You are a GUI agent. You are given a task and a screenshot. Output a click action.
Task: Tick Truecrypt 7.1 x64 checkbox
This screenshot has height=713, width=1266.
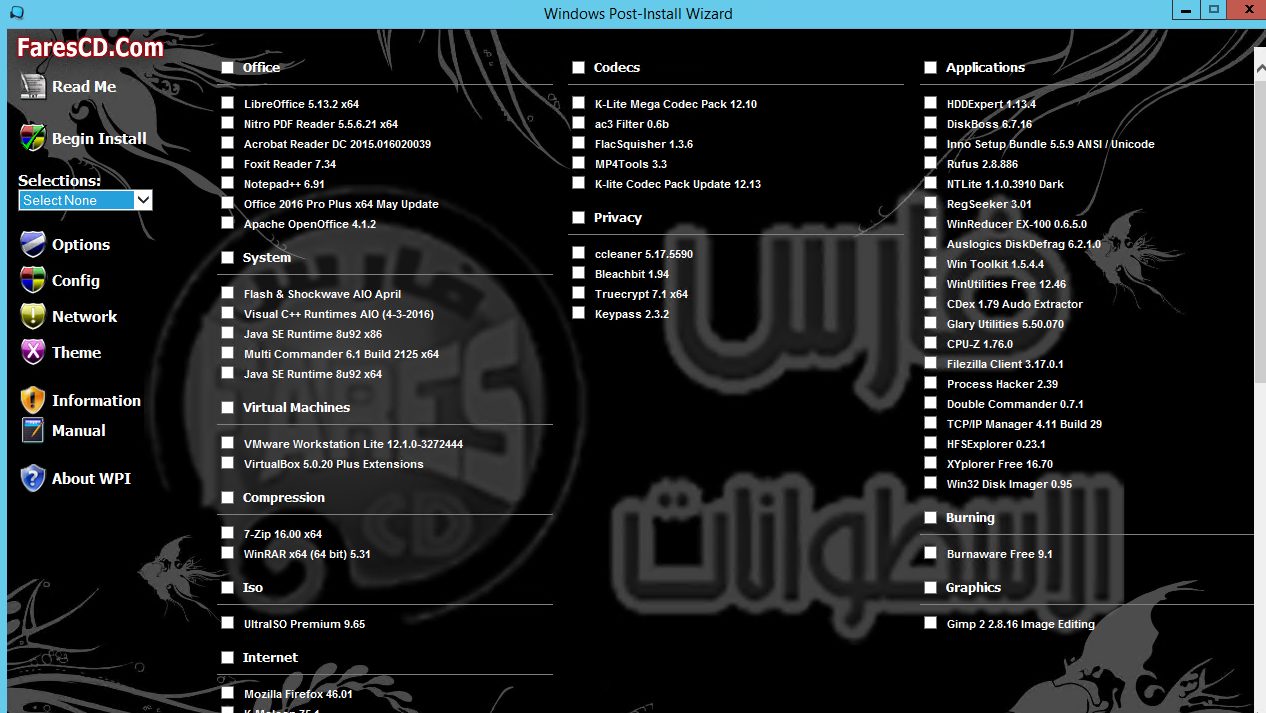point(579,293)
